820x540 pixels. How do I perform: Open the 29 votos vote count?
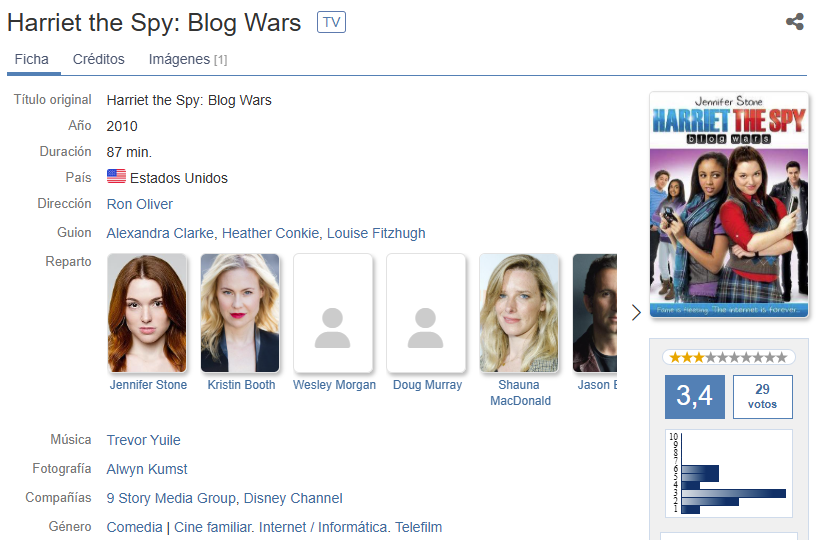pos(762,396)
